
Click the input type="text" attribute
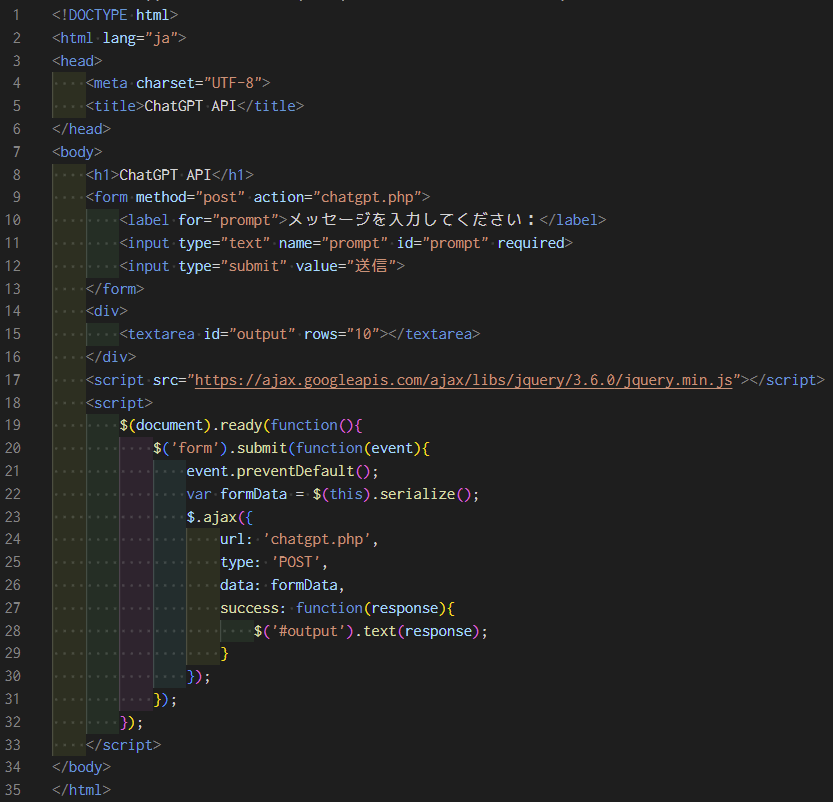224,243
